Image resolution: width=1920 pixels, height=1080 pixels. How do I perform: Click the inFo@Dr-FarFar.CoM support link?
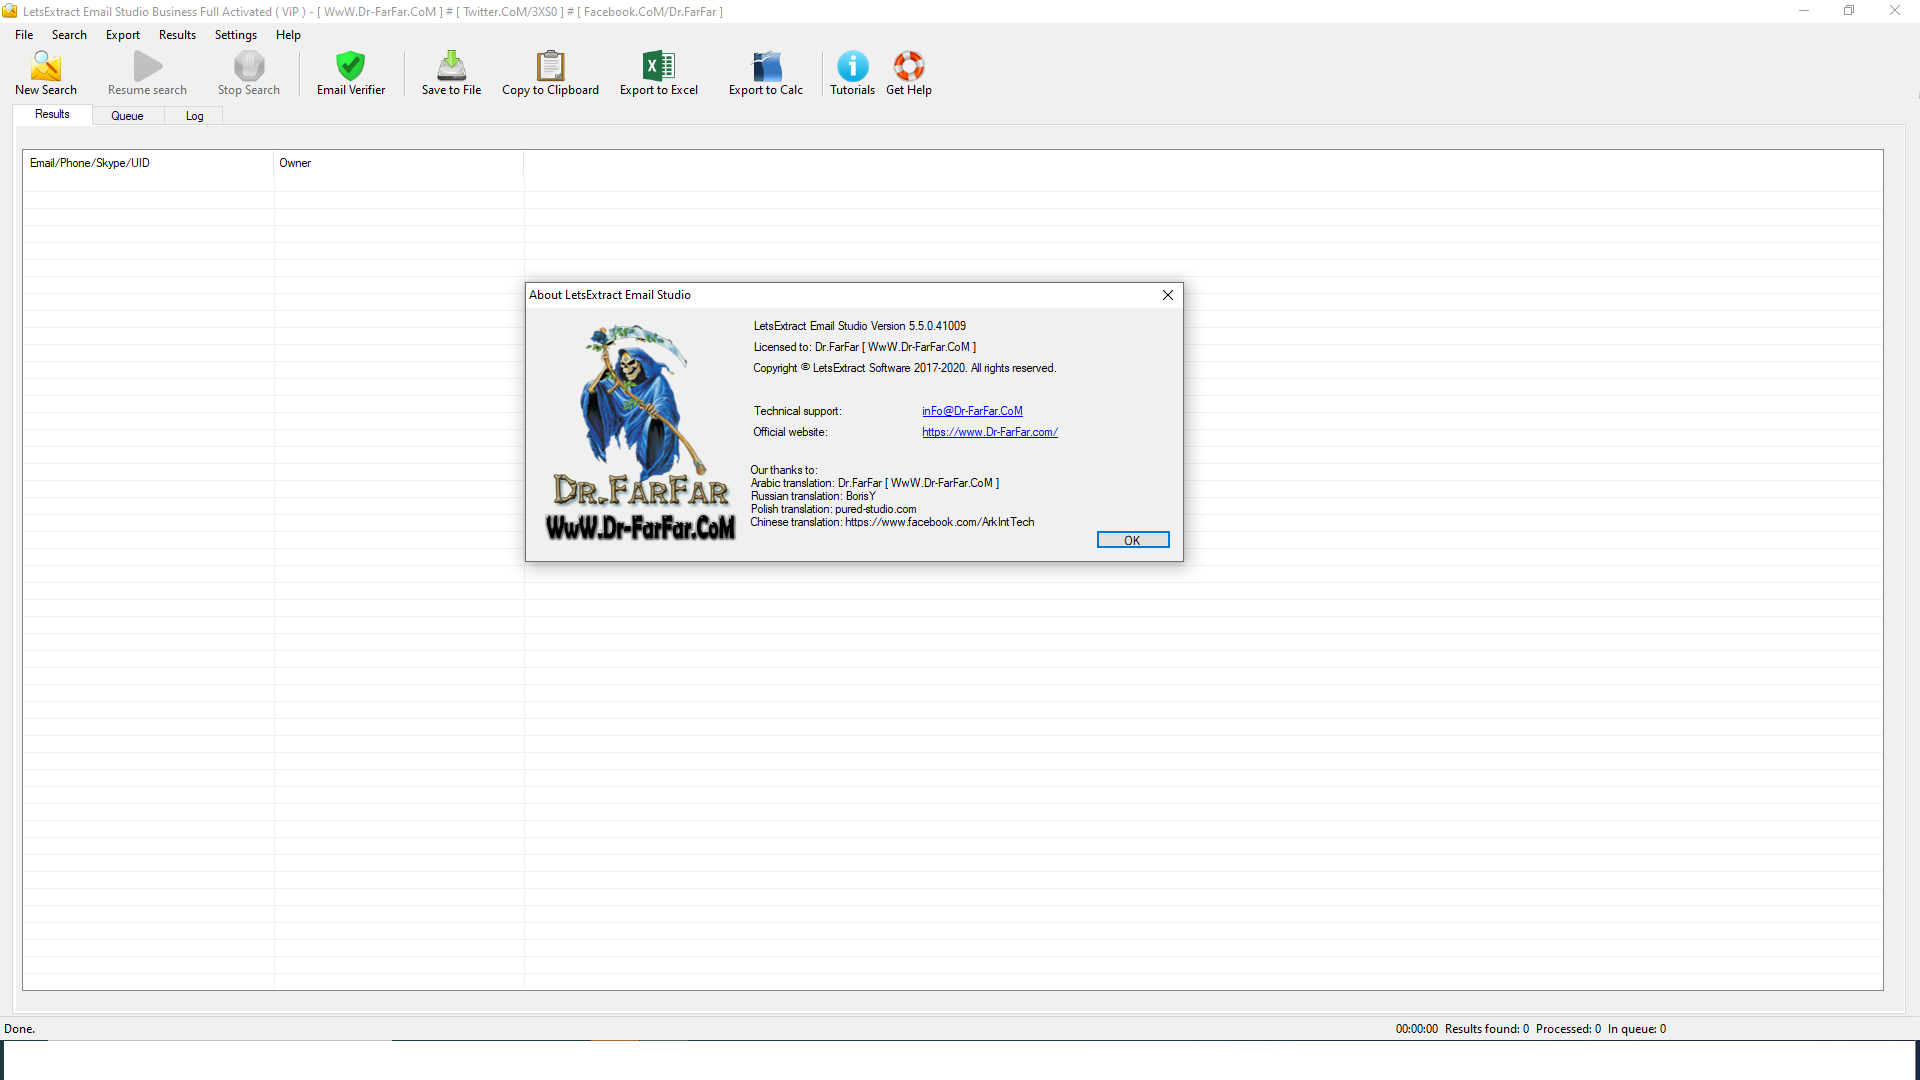[x=972, y=411]
